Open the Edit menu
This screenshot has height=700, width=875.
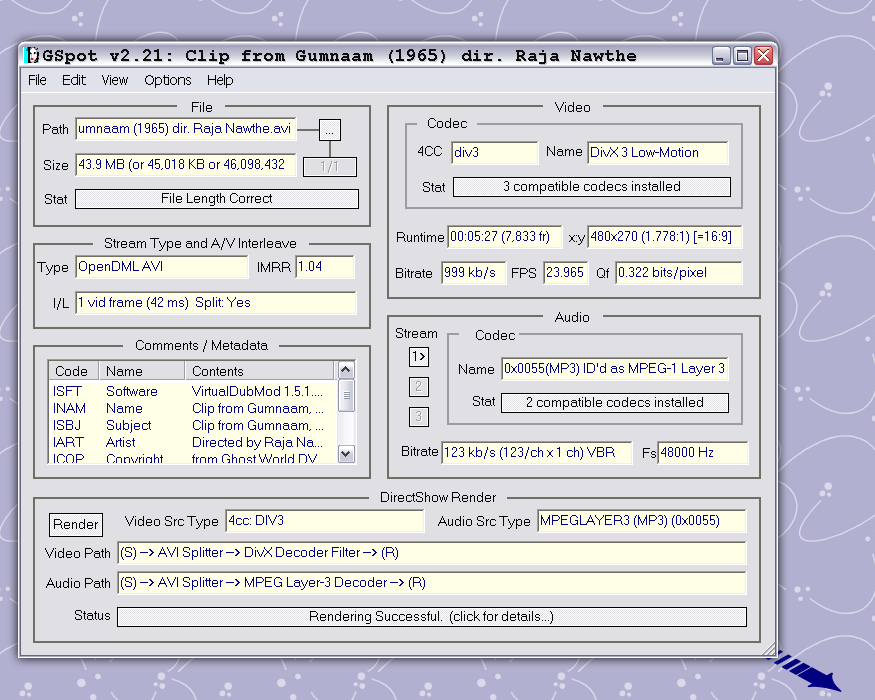click(x=74, y=80)
